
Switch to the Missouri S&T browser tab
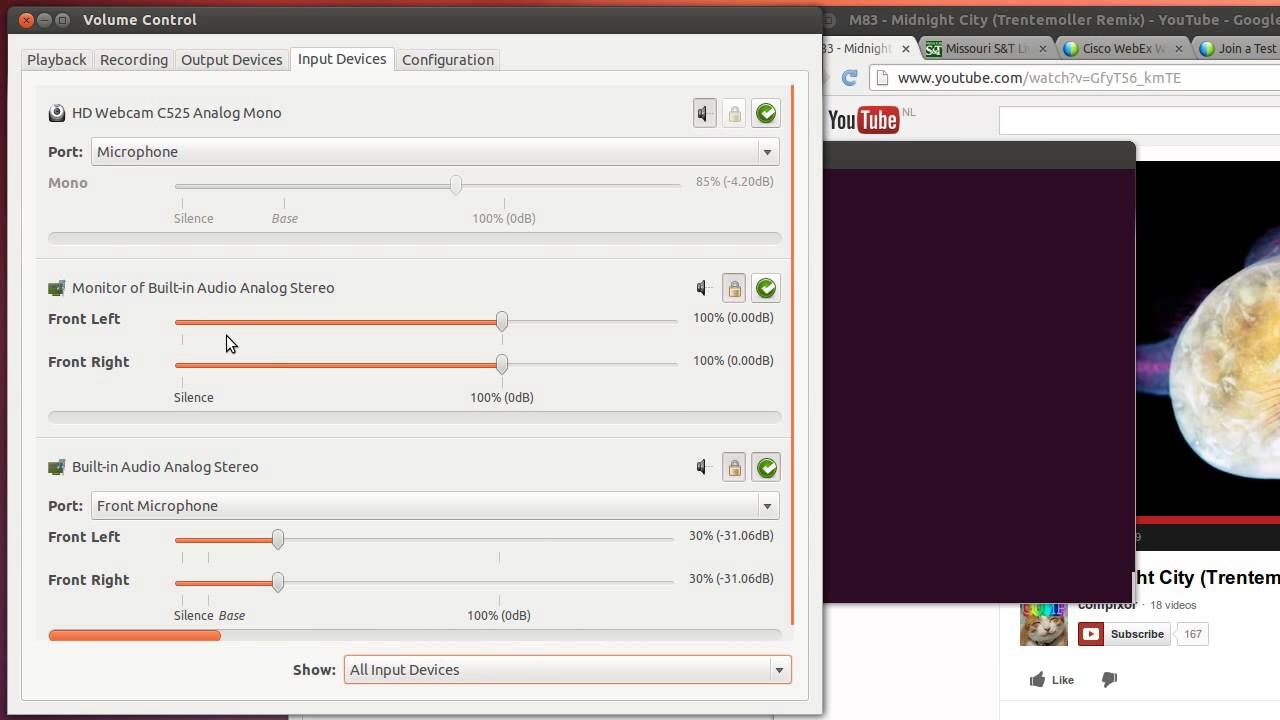(987, 48)
